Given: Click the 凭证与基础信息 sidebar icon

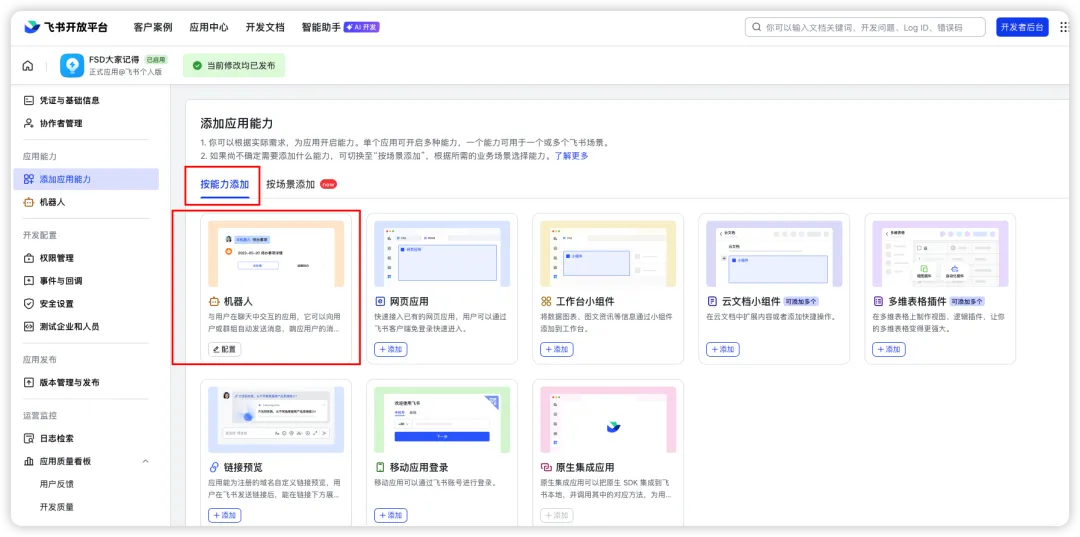Looking at the screenshot, I should [x=28, y=101].
